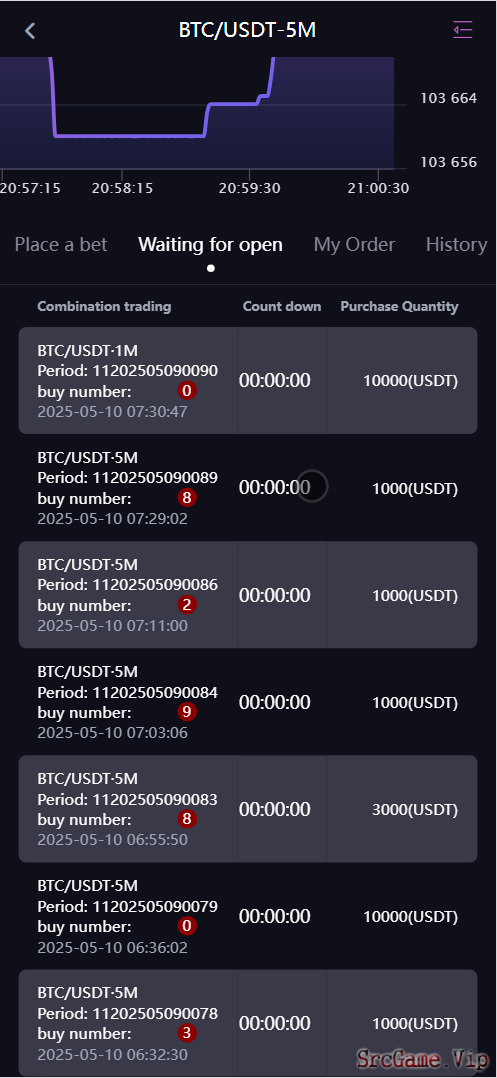
Task: Click the 3000(USDT) purchase quantity
Action: click(415, 809)
